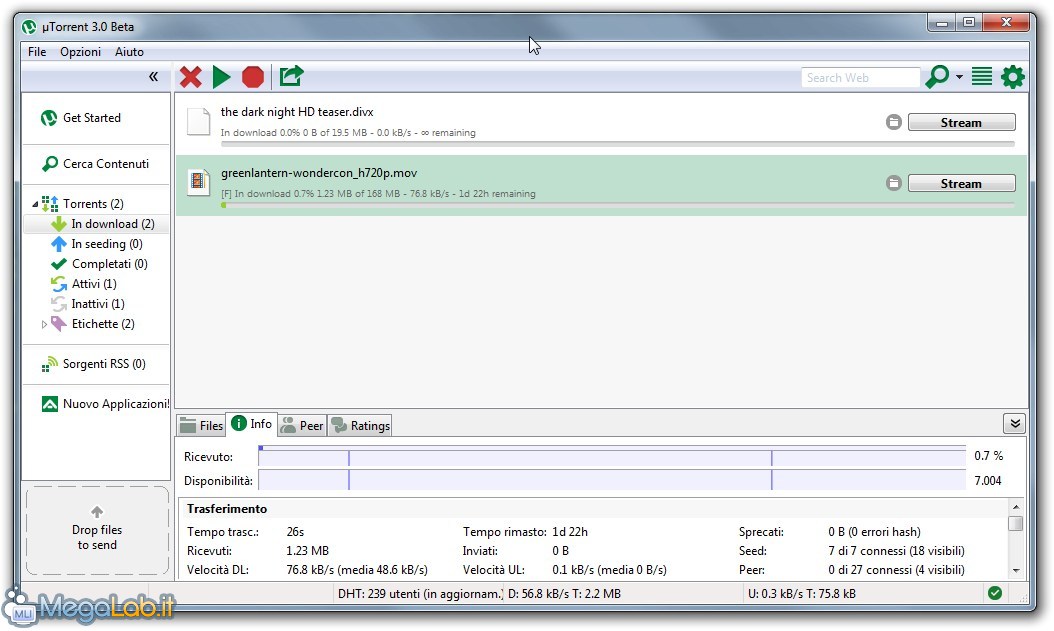Screen dimensions: 1054x631
Task: Switch to the Peer tab
Action: [x=302, y=425]
